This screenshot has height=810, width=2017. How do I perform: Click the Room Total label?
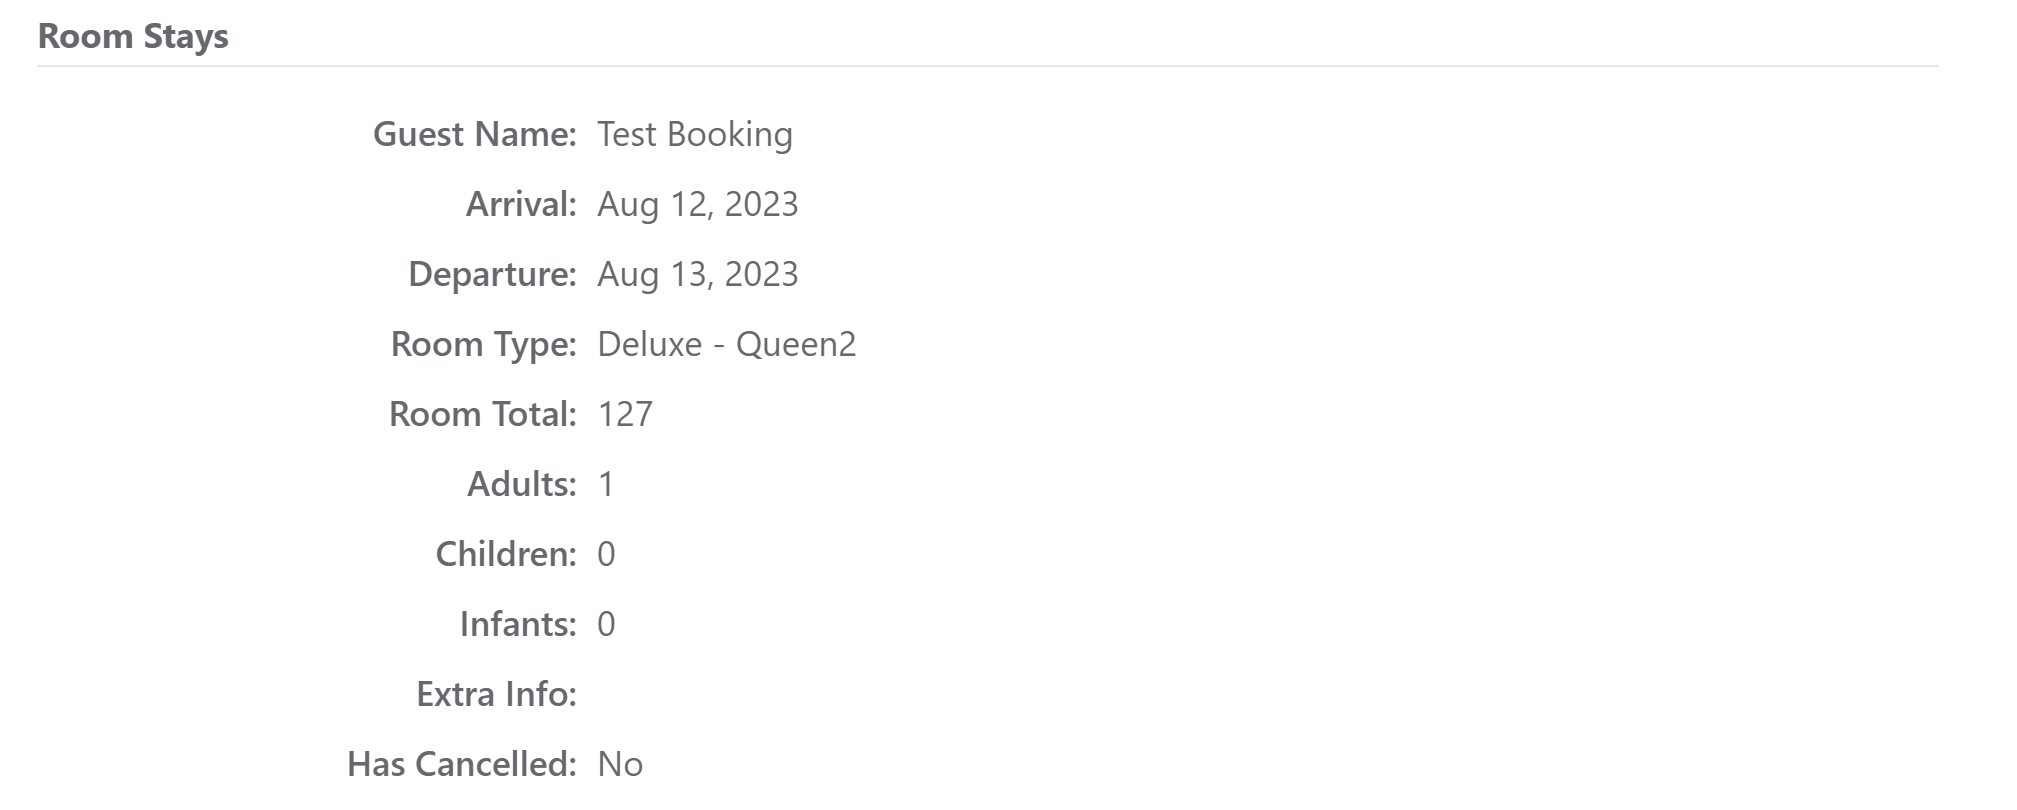point(483,414)
